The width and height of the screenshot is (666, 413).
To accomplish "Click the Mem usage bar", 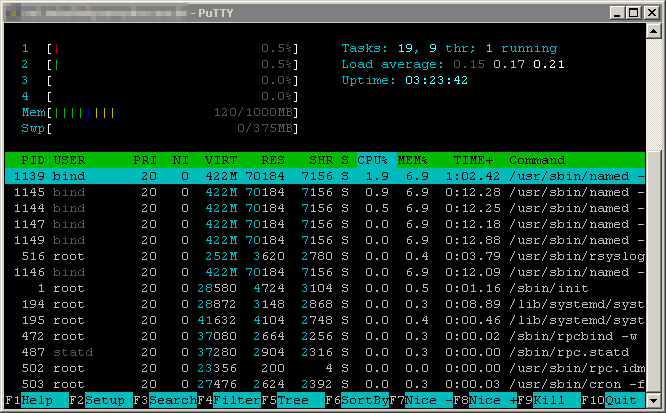I will (160, 113).
